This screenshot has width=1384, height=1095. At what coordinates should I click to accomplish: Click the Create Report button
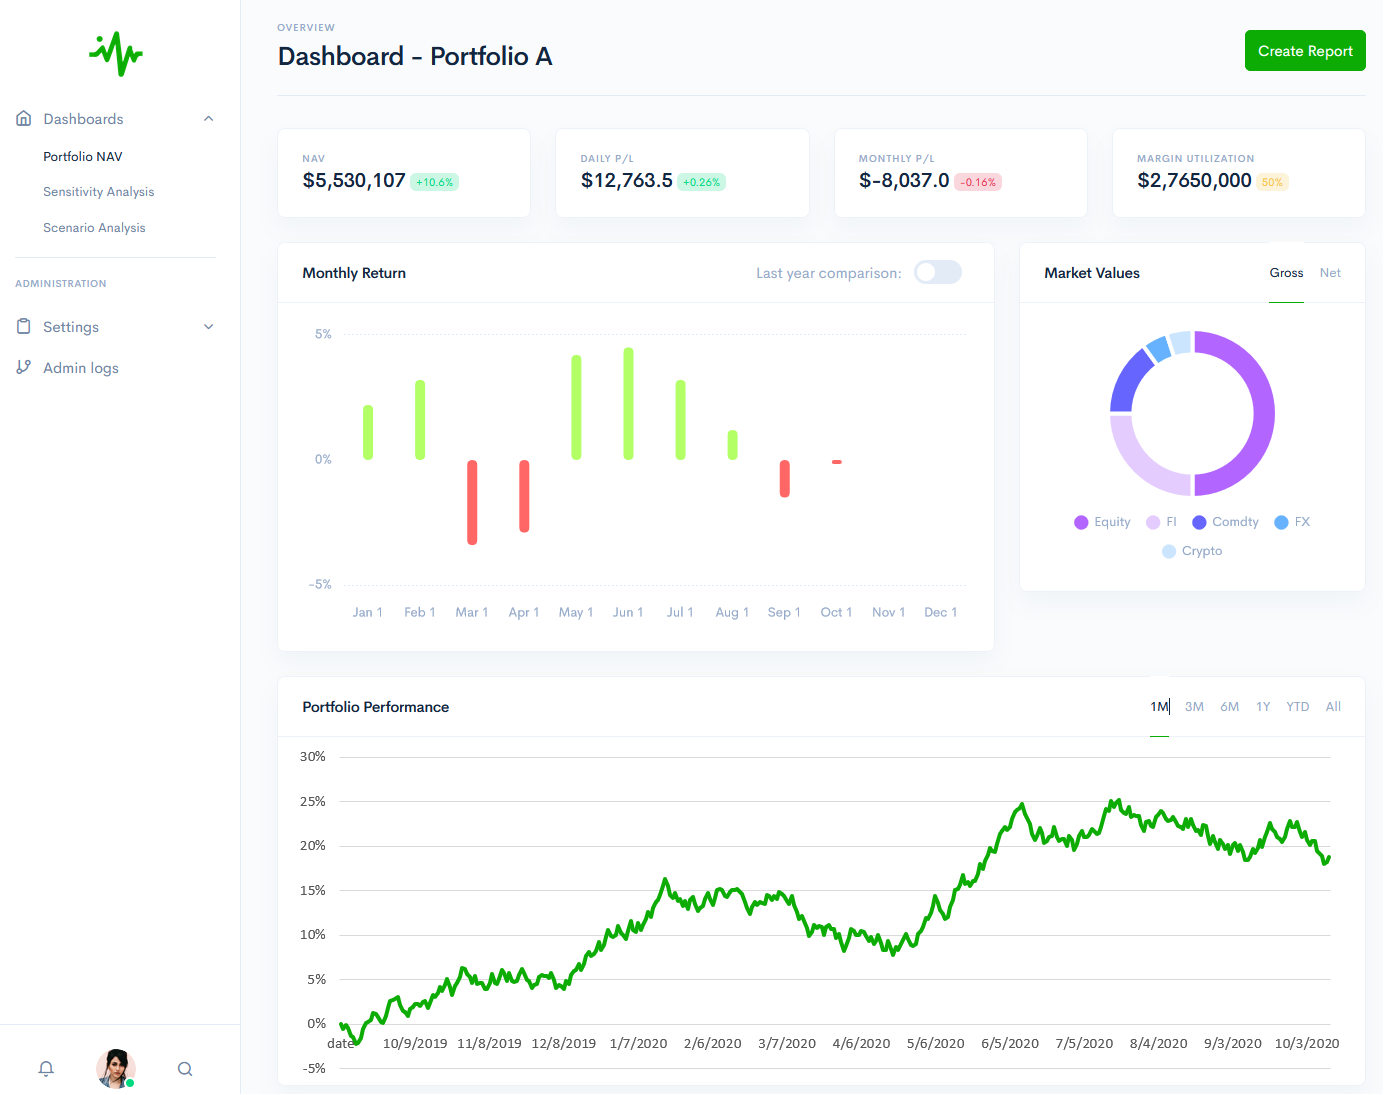tap(1304, 51)
